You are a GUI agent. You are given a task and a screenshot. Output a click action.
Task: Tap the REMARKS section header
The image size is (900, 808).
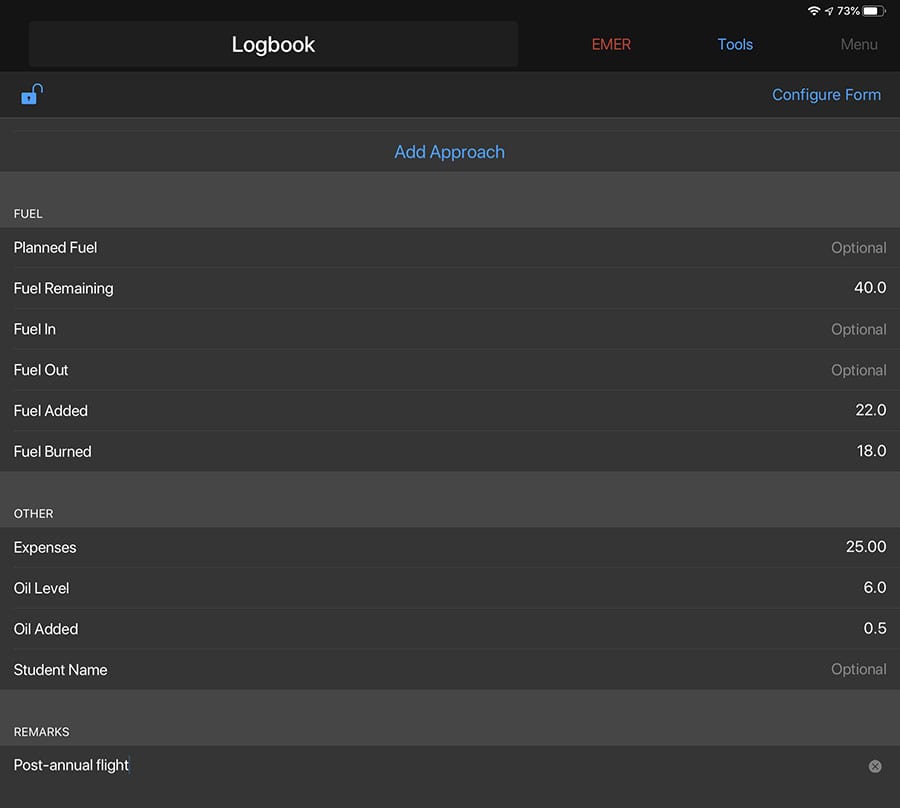[41, 732]
